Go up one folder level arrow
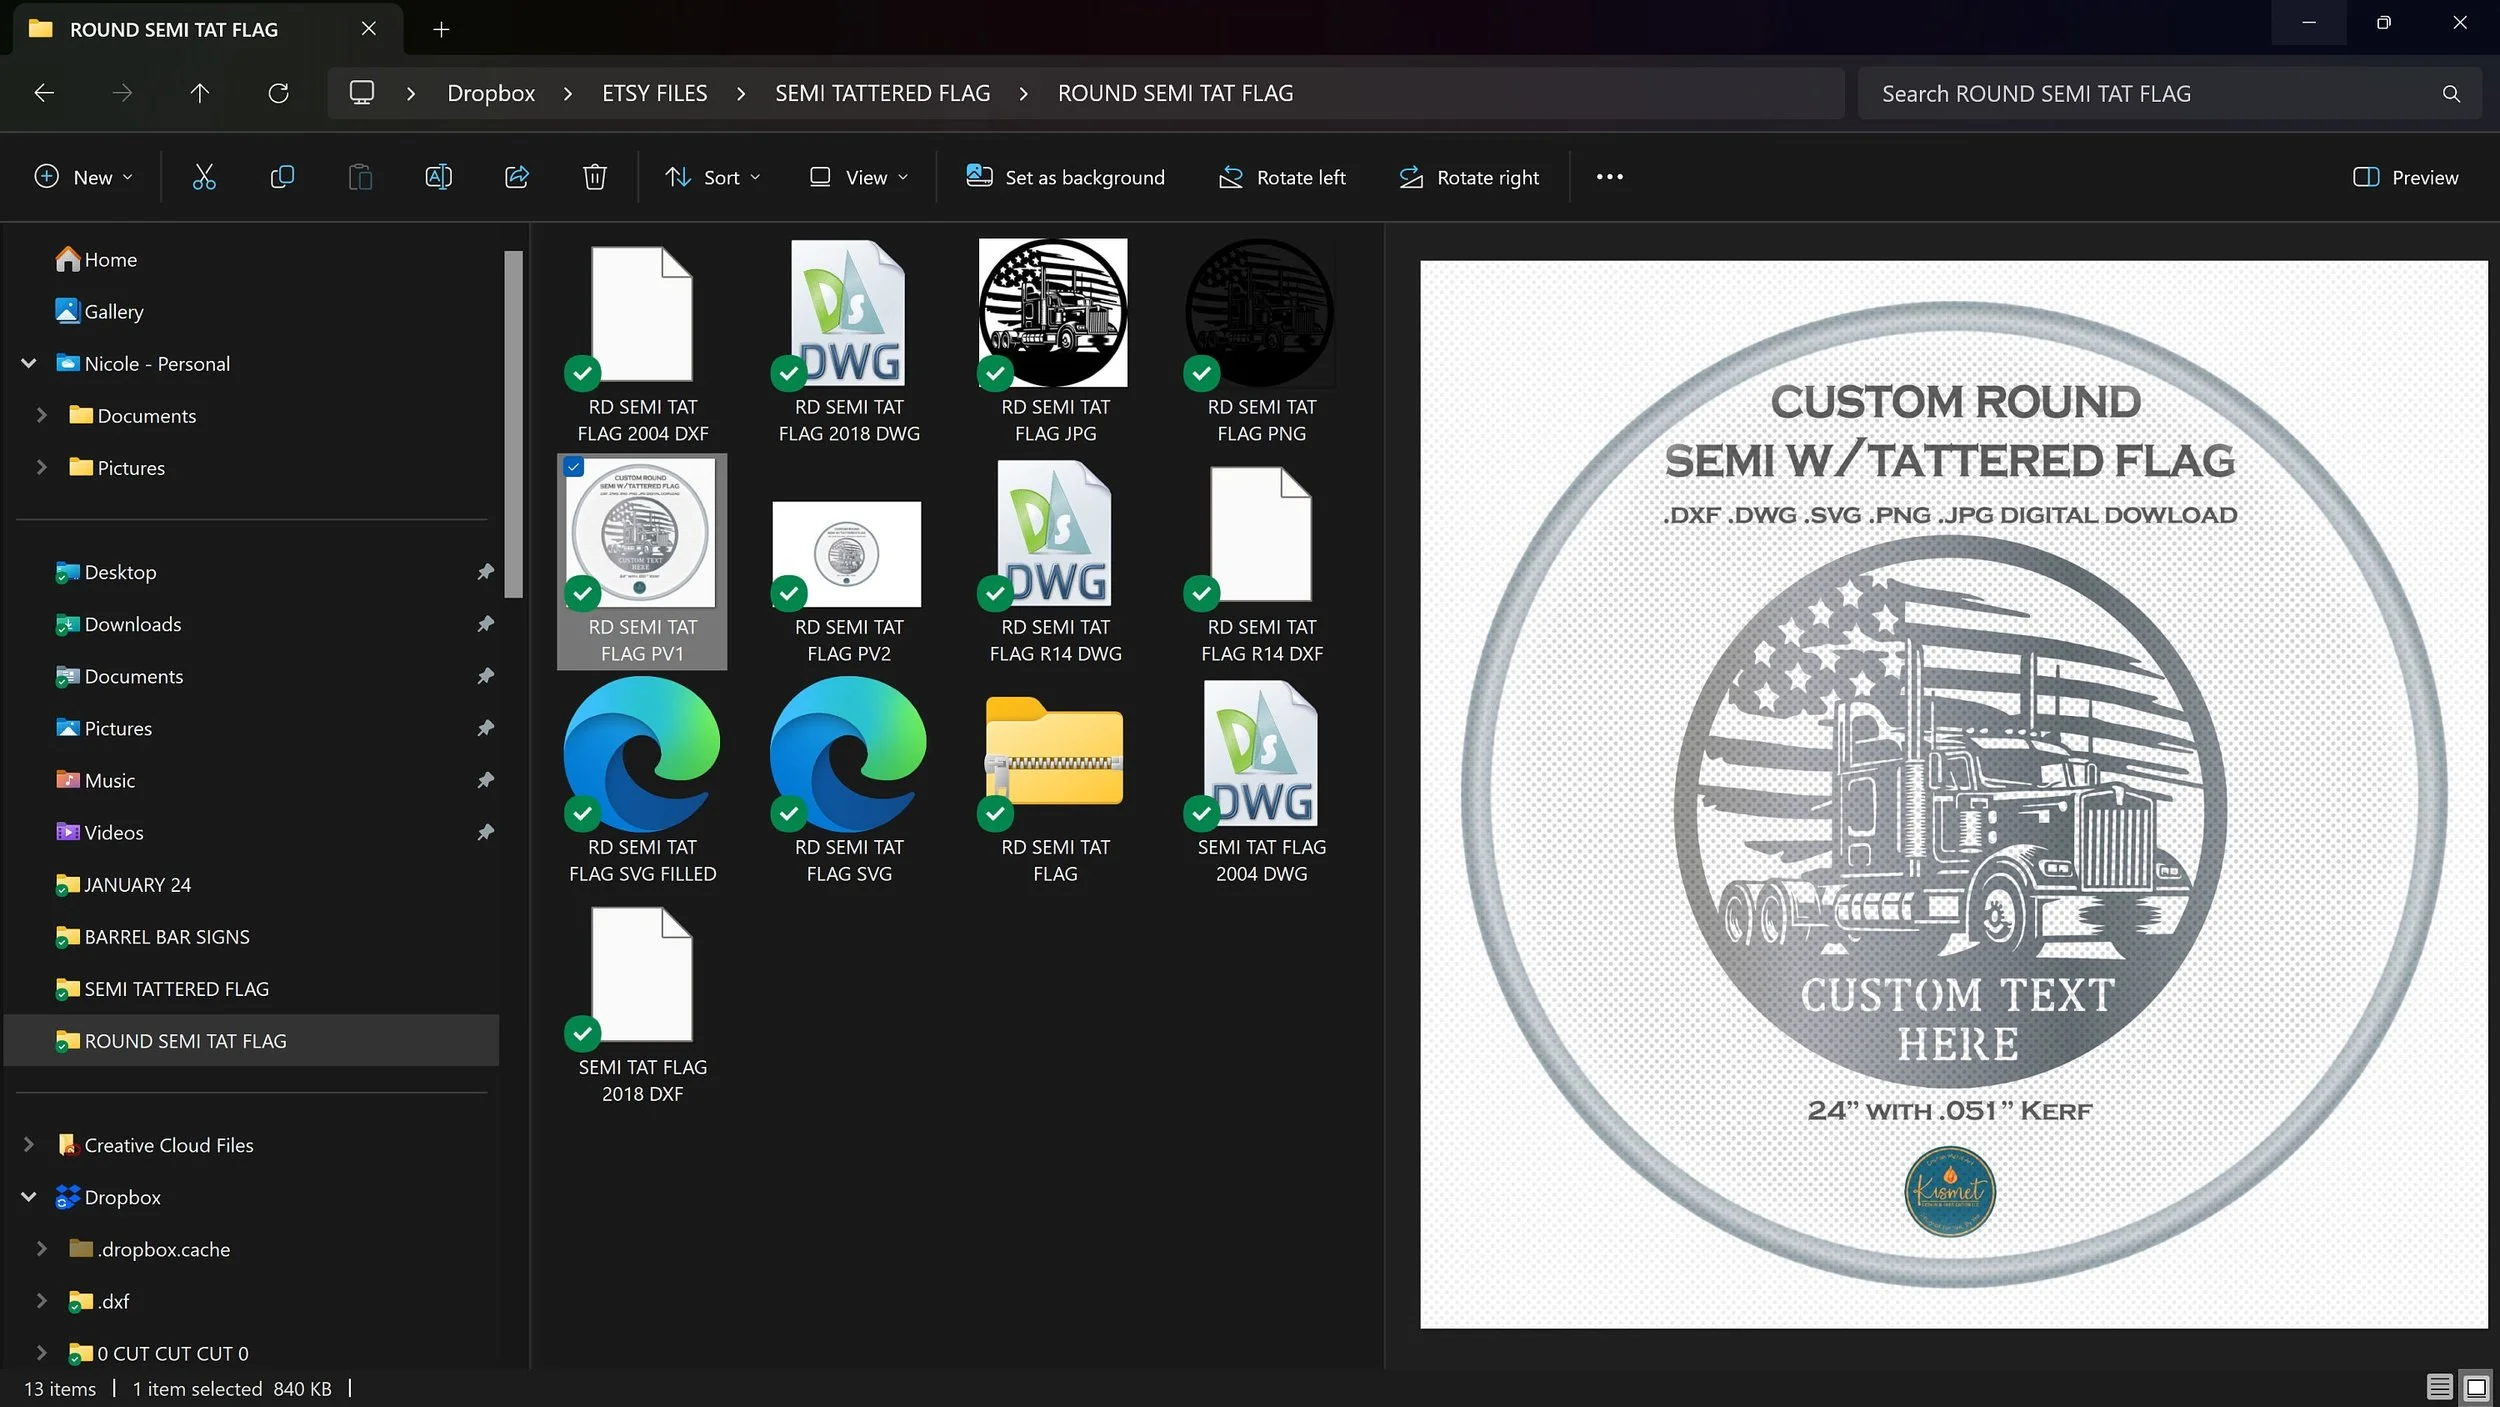This screenshot has height=1407, width=2500. point(200,93)
